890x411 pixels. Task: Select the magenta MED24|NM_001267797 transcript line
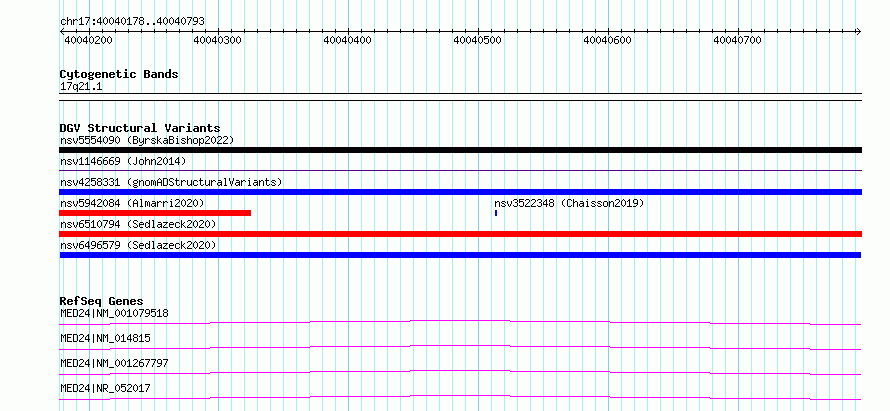(x=460, y=372)
